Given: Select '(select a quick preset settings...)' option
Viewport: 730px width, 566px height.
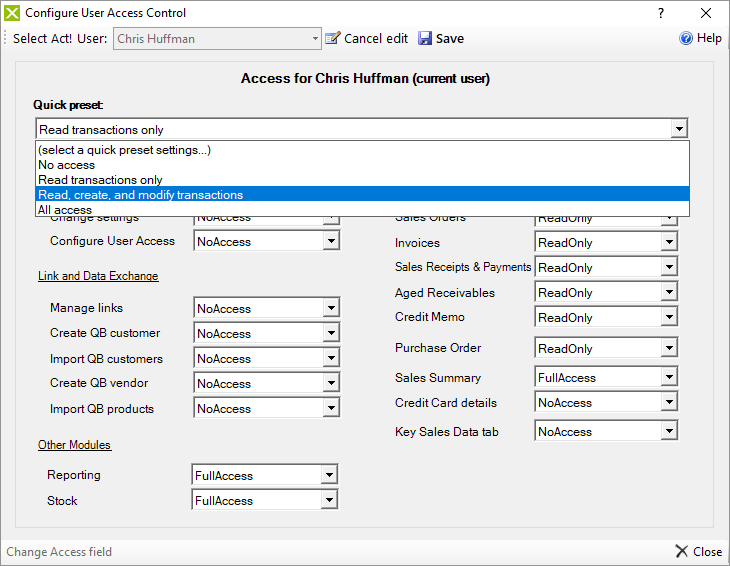Looking at the screenshot, I should [x=362, y=150].
